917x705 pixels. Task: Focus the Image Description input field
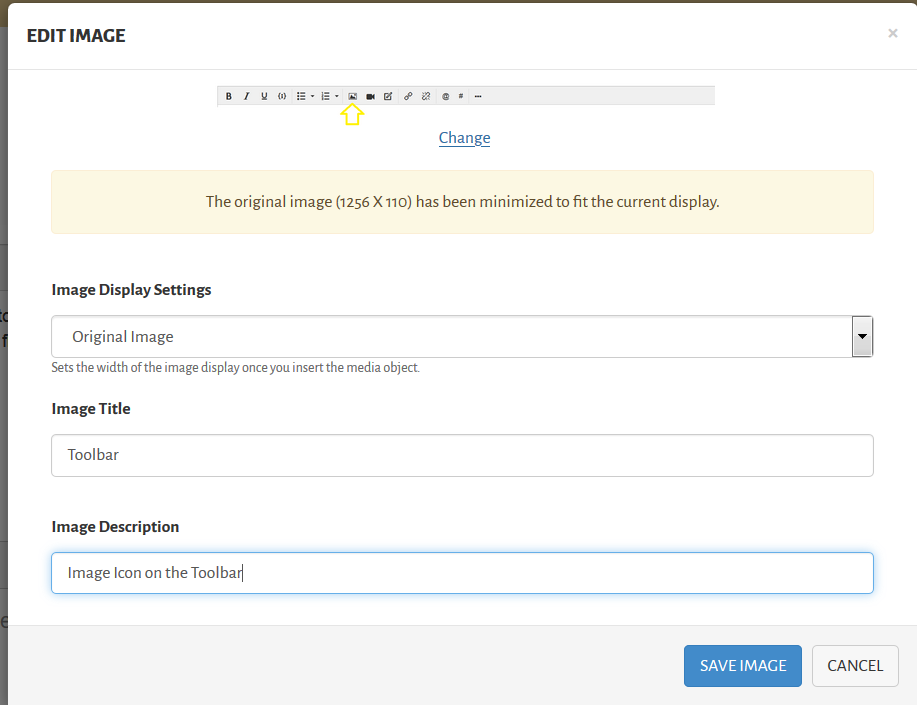[462, 573]
